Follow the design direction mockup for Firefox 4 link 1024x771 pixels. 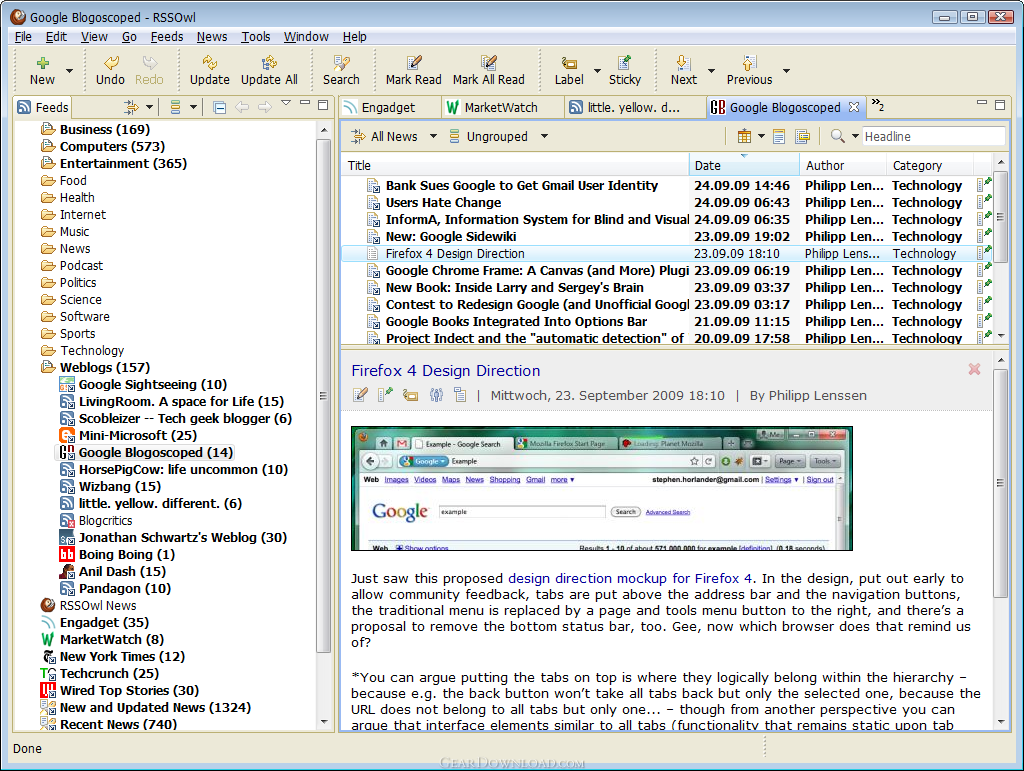point(630,578)
